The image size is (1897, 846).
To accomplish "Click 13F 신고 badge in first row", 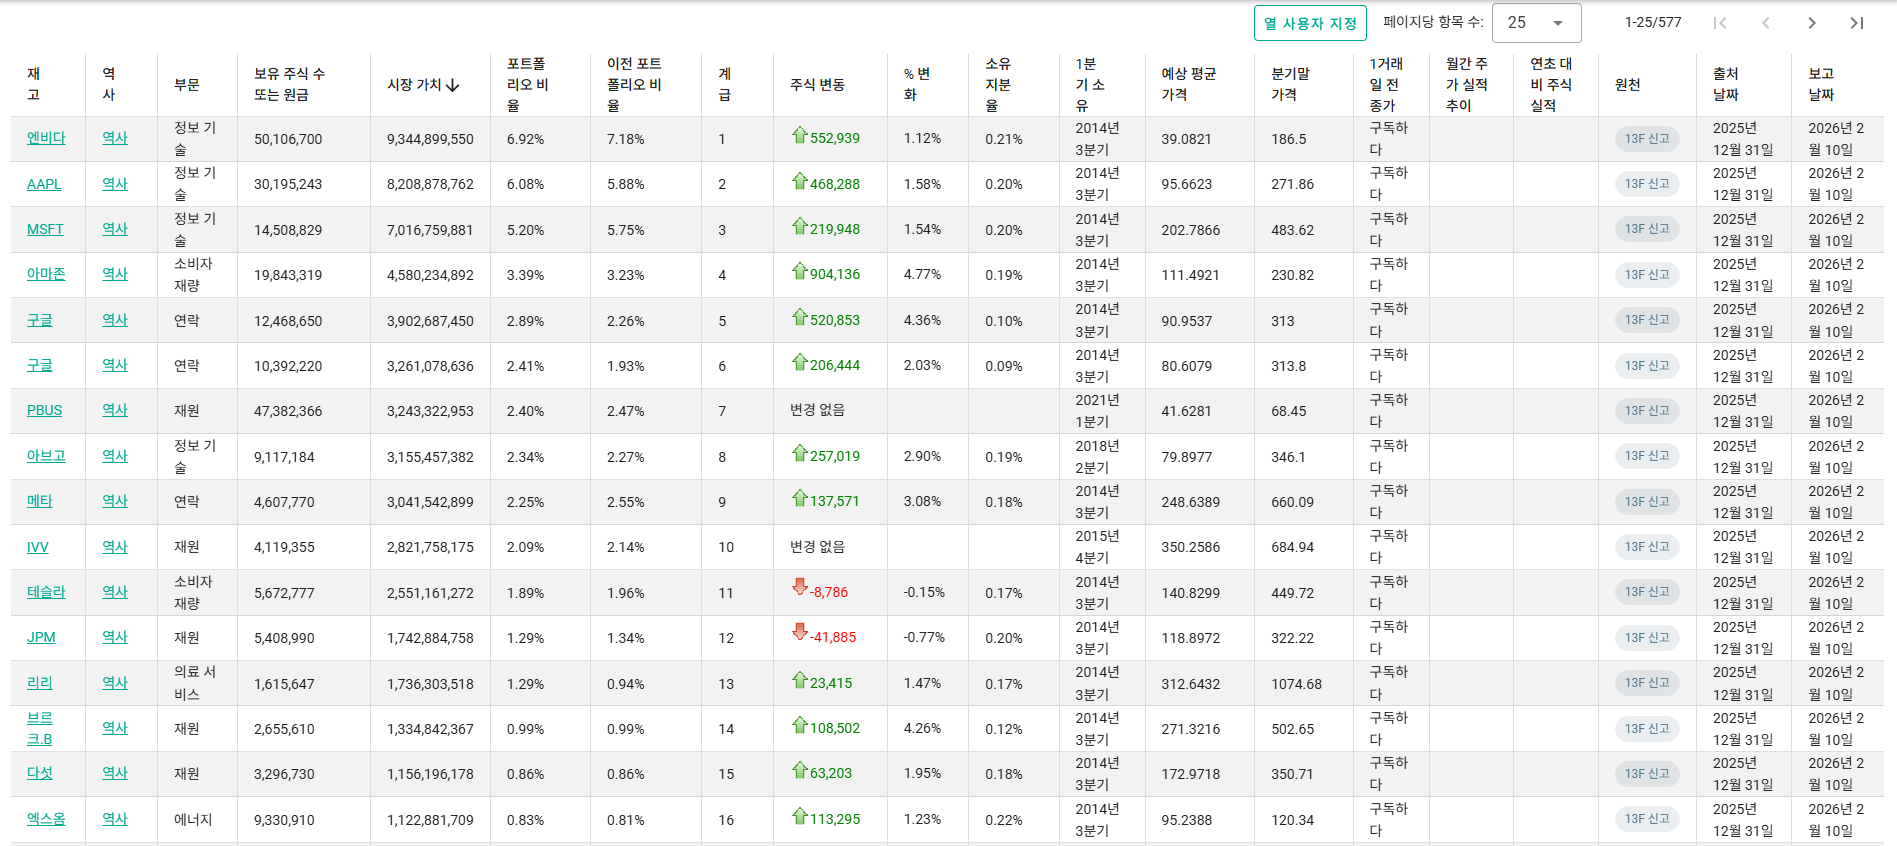I will [x=1646, y=139].
